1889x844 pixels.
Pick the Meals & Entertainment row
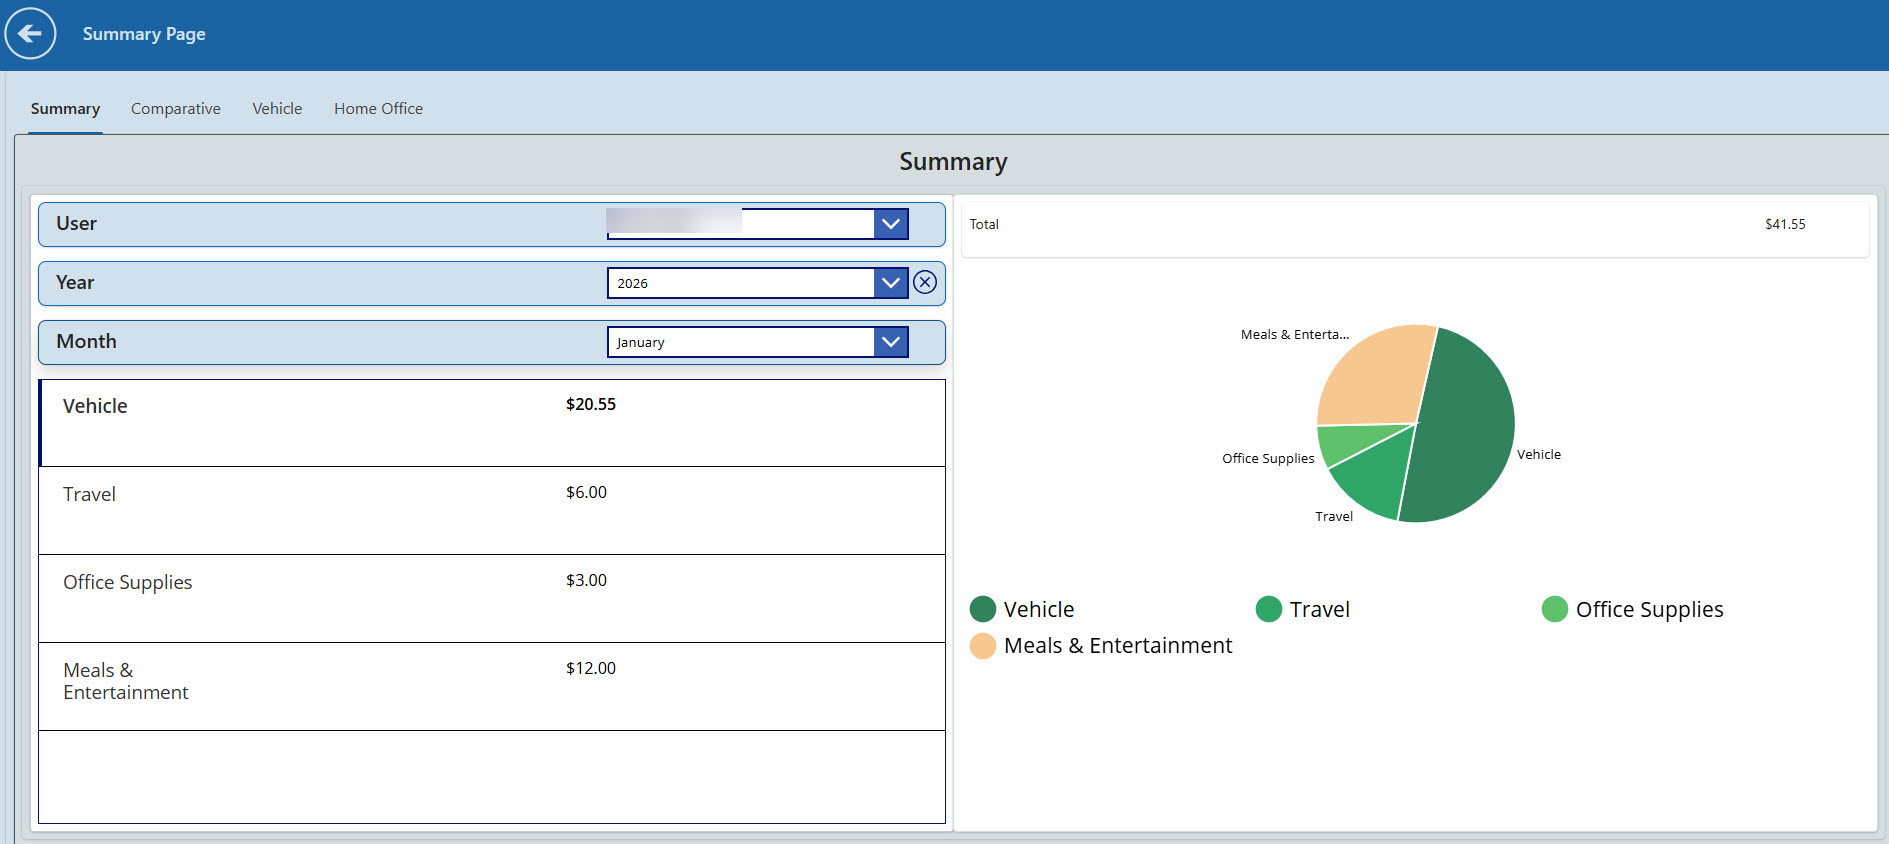pyautogui.click(x=491, y=686)
